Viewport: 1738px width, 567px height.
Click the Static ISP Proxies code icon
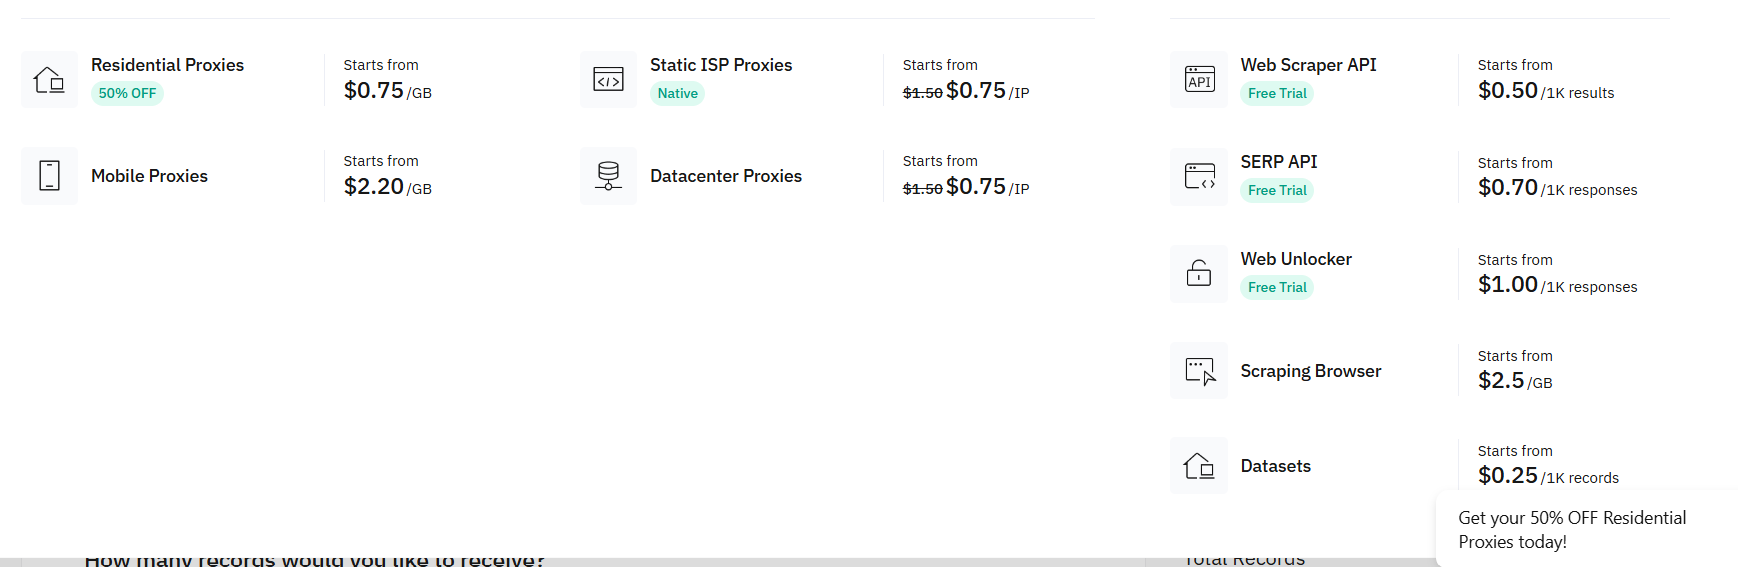[608, 79]
